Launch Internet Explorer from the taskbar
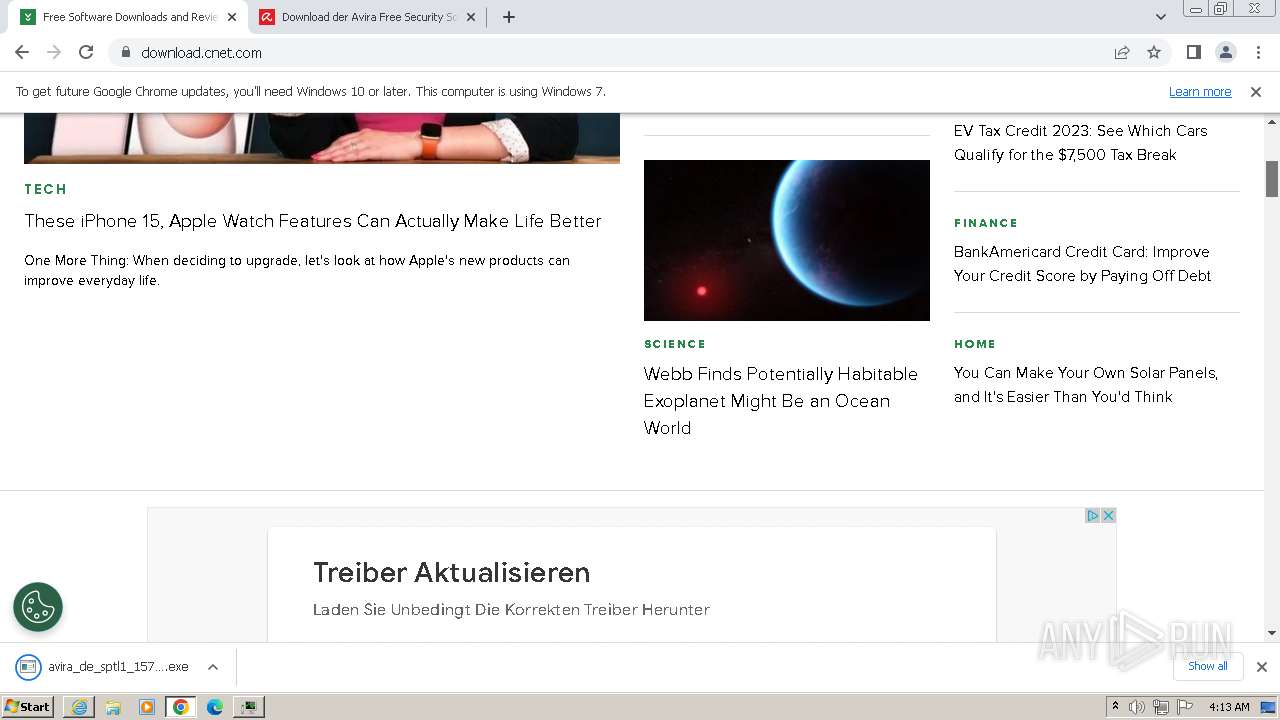This screenshot has height=720, width=1280. click(x=79, y=707)
